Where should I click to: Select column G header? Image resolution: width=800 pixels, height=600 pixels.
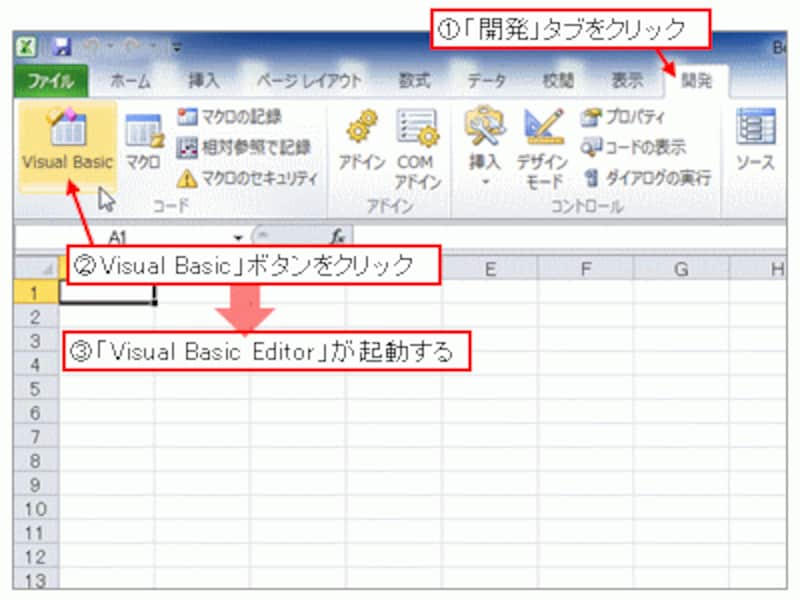tap(681, 269)
